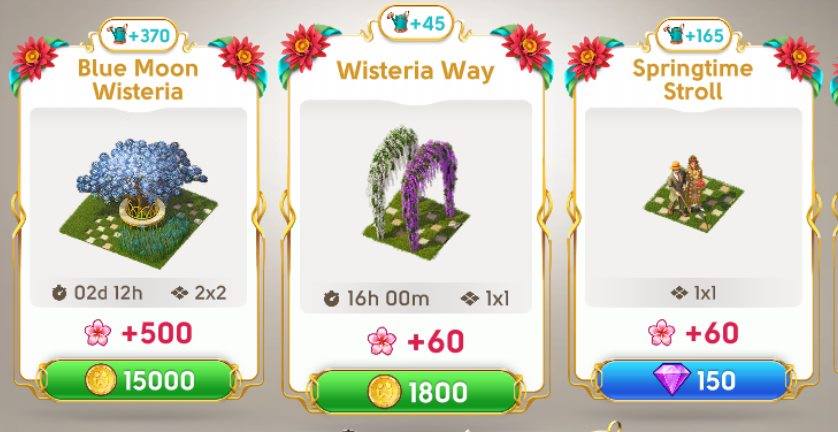Click the Springtime Stroll title text
The image size is (838, 432).
click(693, 80)
